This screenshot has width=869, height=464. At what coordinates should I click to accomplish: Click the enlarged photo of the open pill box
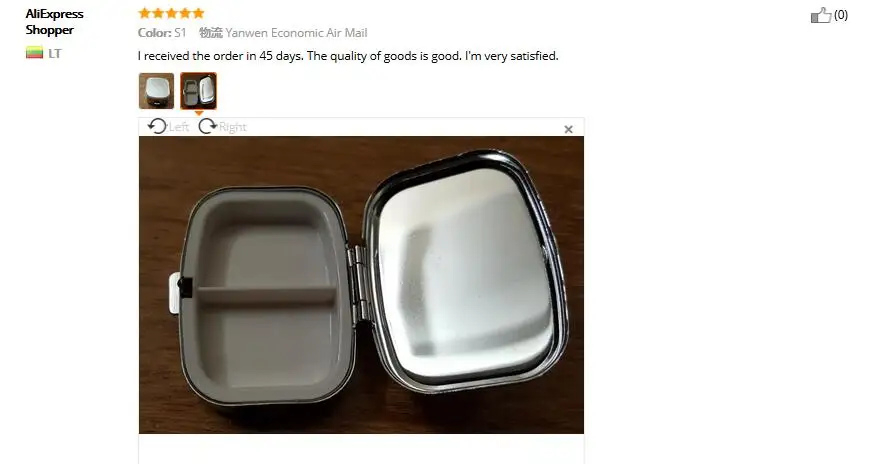tap(361, 285)
